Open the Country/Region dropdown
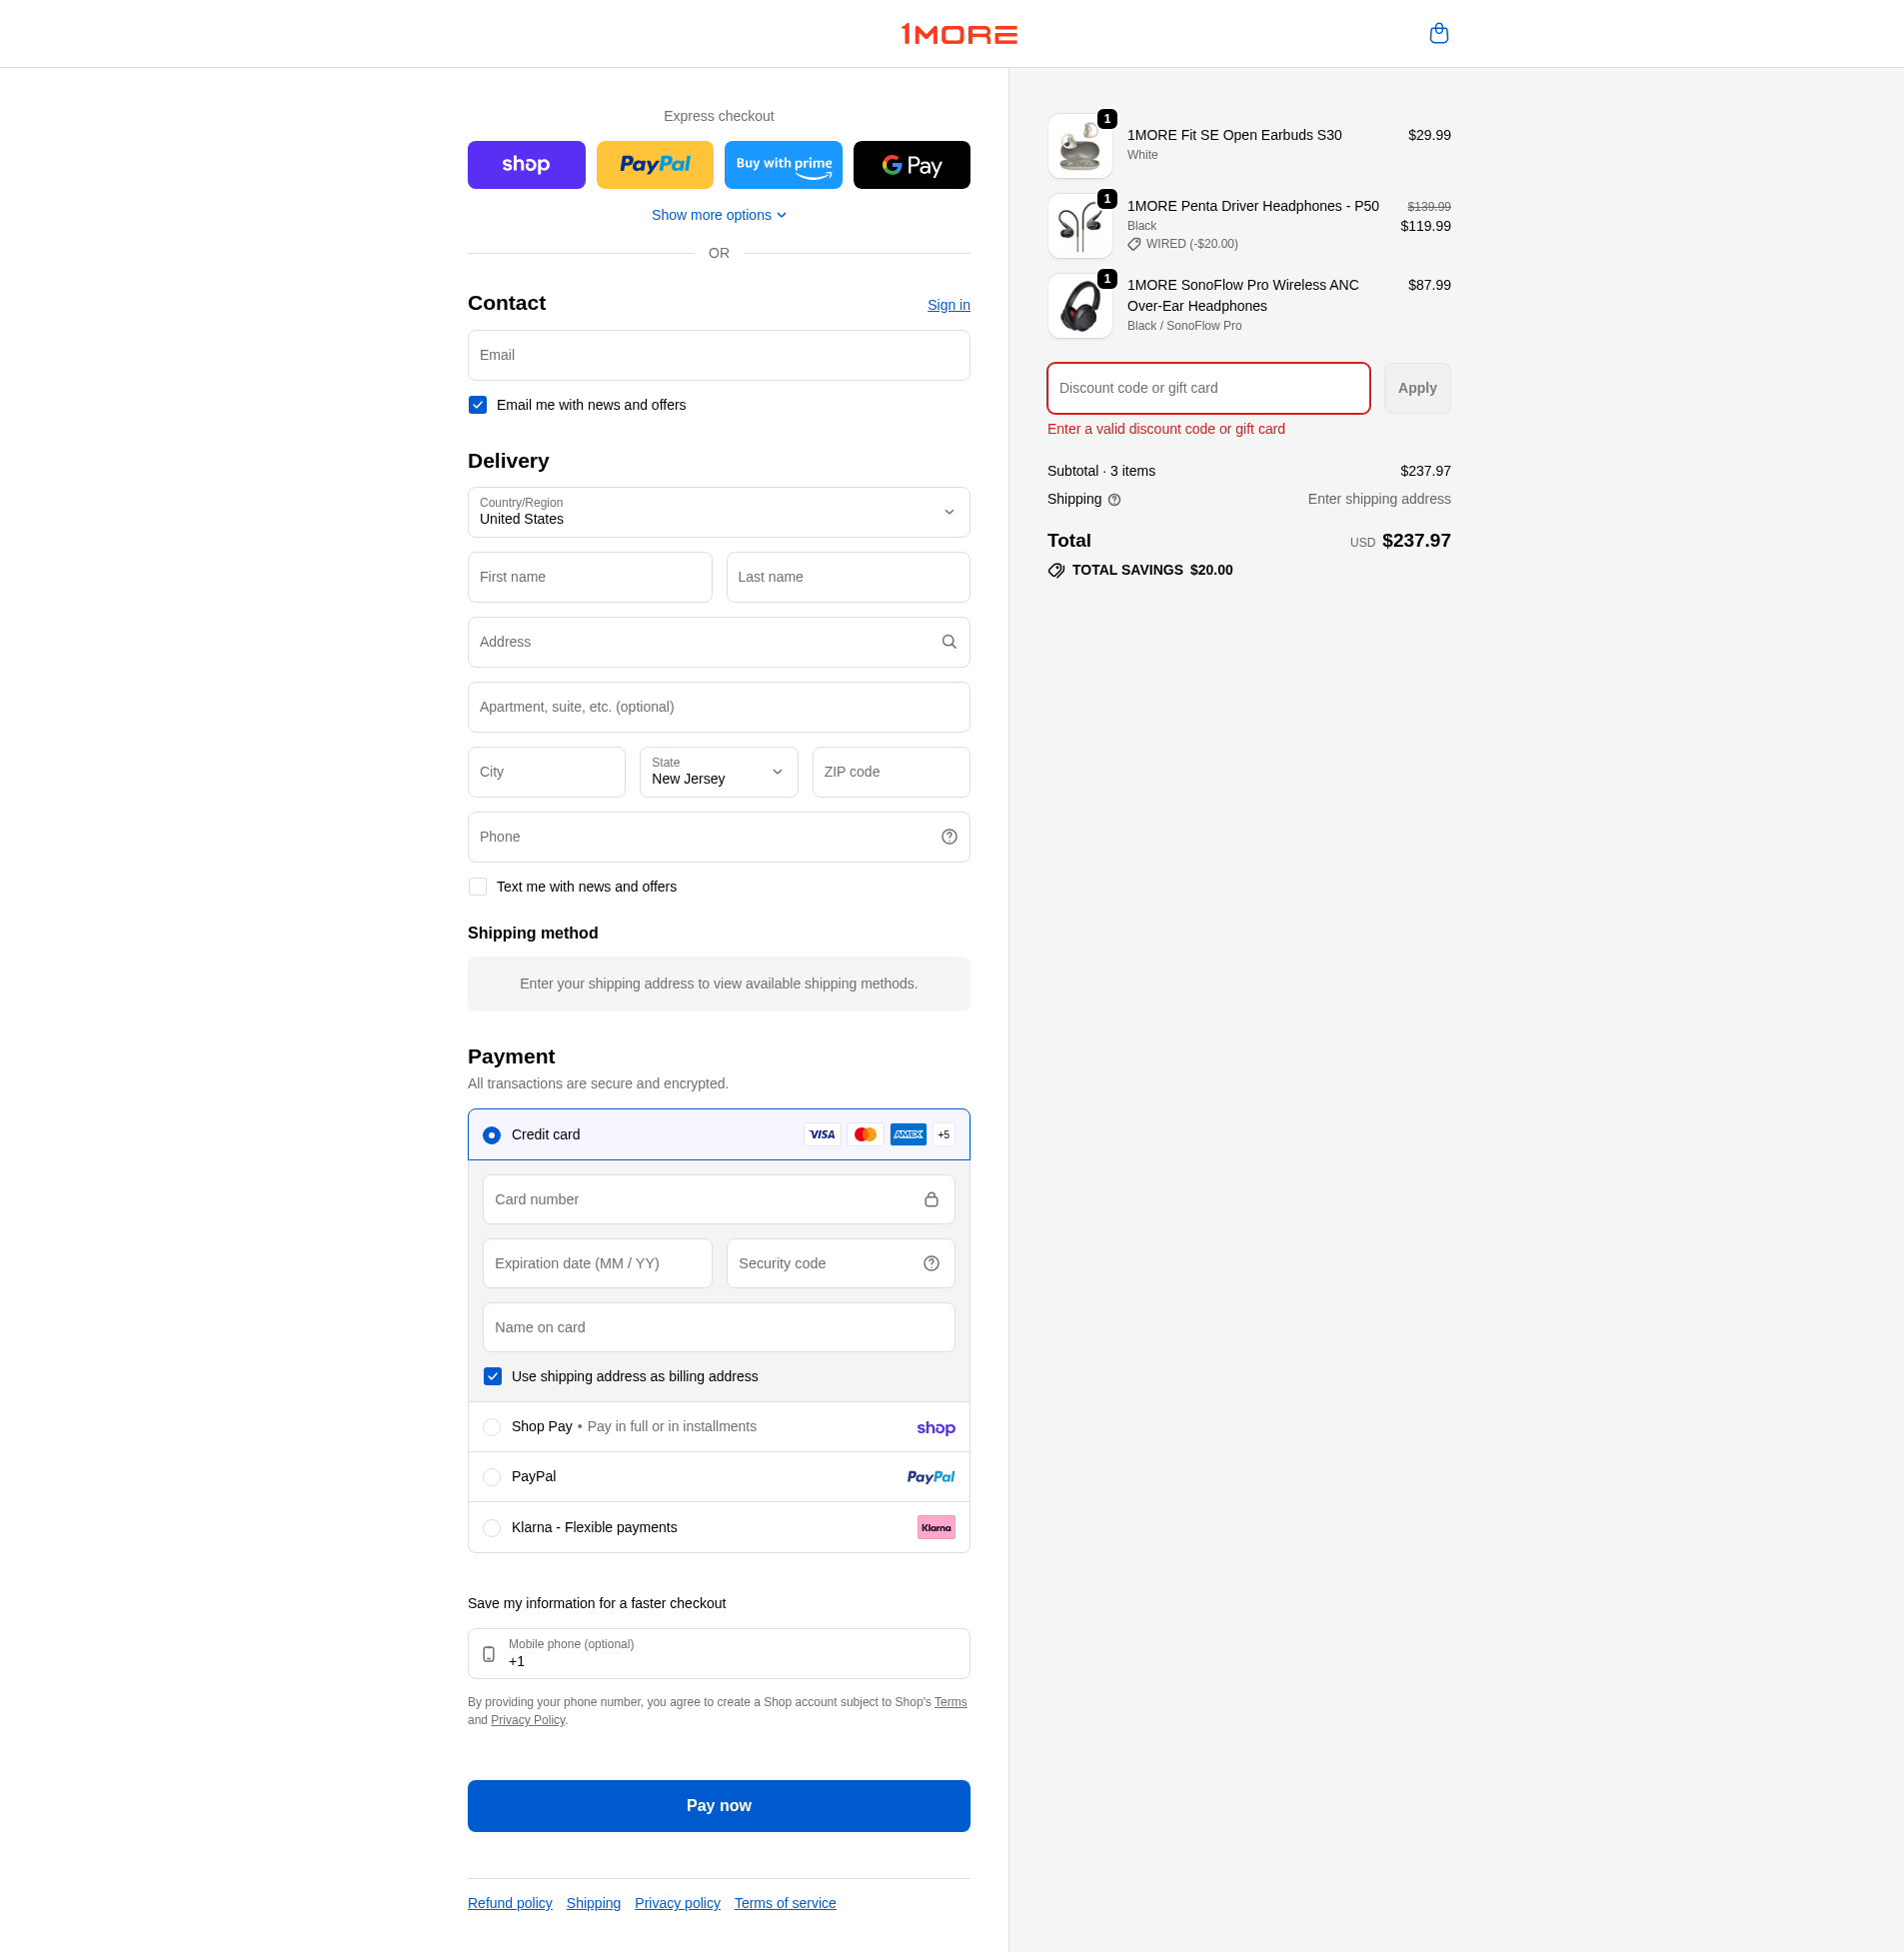Viewport: 1904px width, 1952px height. [x=718, y=512]
